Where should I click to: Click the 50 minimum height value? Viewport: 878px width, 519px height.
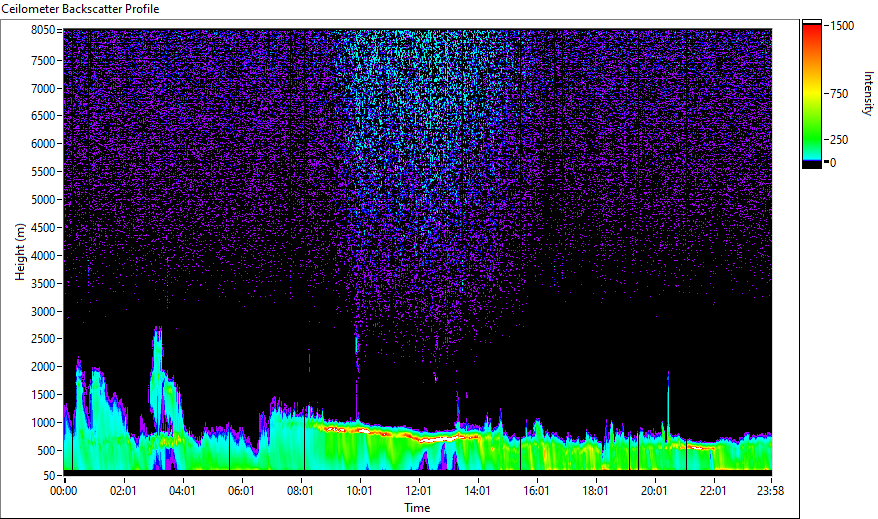point(49,475)
